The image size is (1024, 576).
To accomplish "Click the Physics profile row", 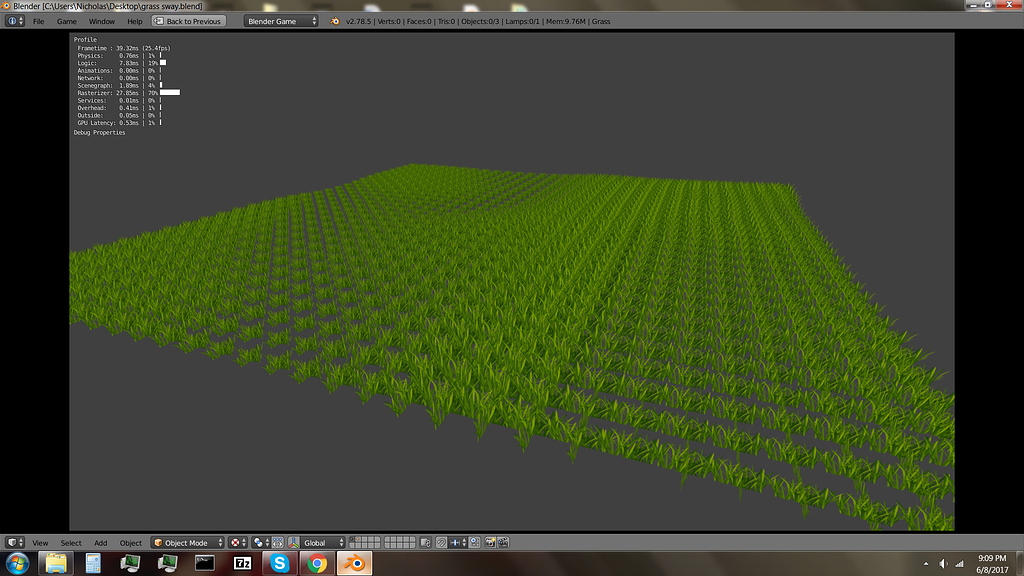I will tap(119, 56).
